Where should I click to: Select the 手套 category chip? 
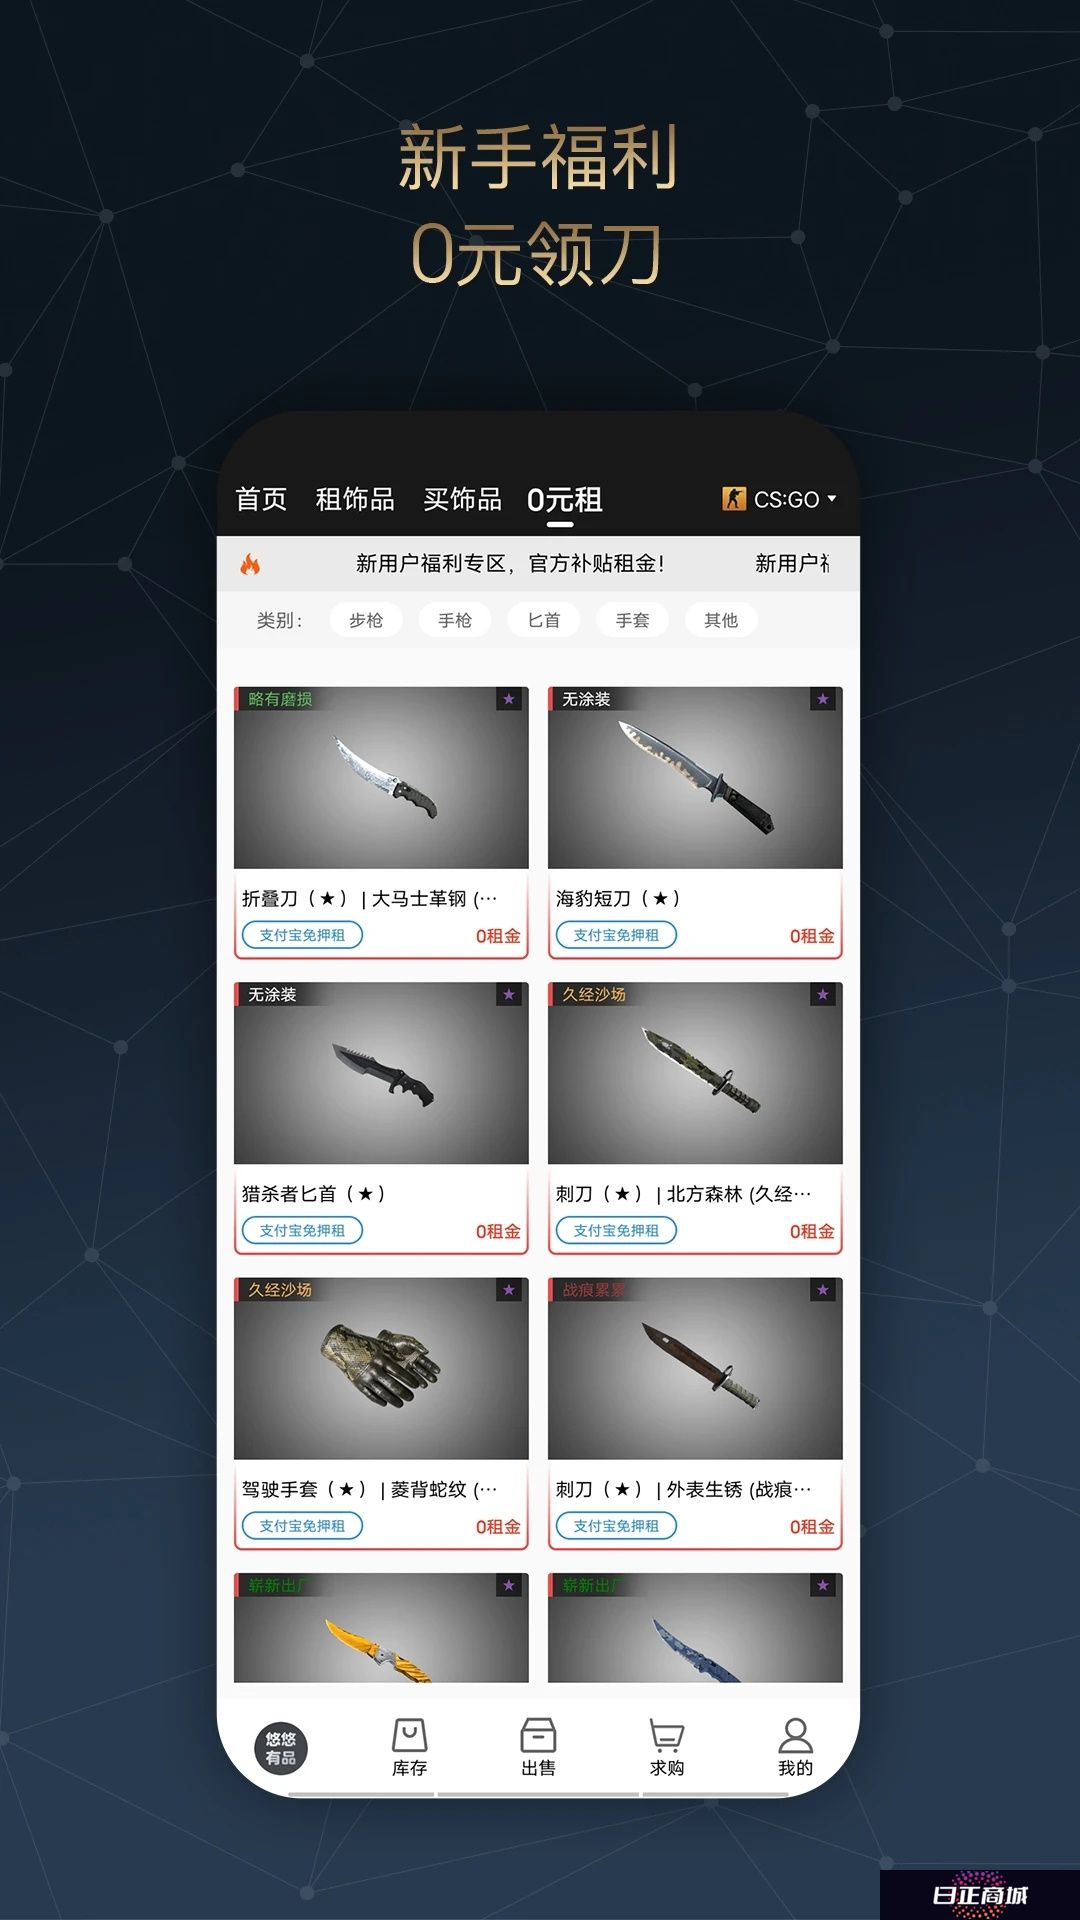coord(632,620)
